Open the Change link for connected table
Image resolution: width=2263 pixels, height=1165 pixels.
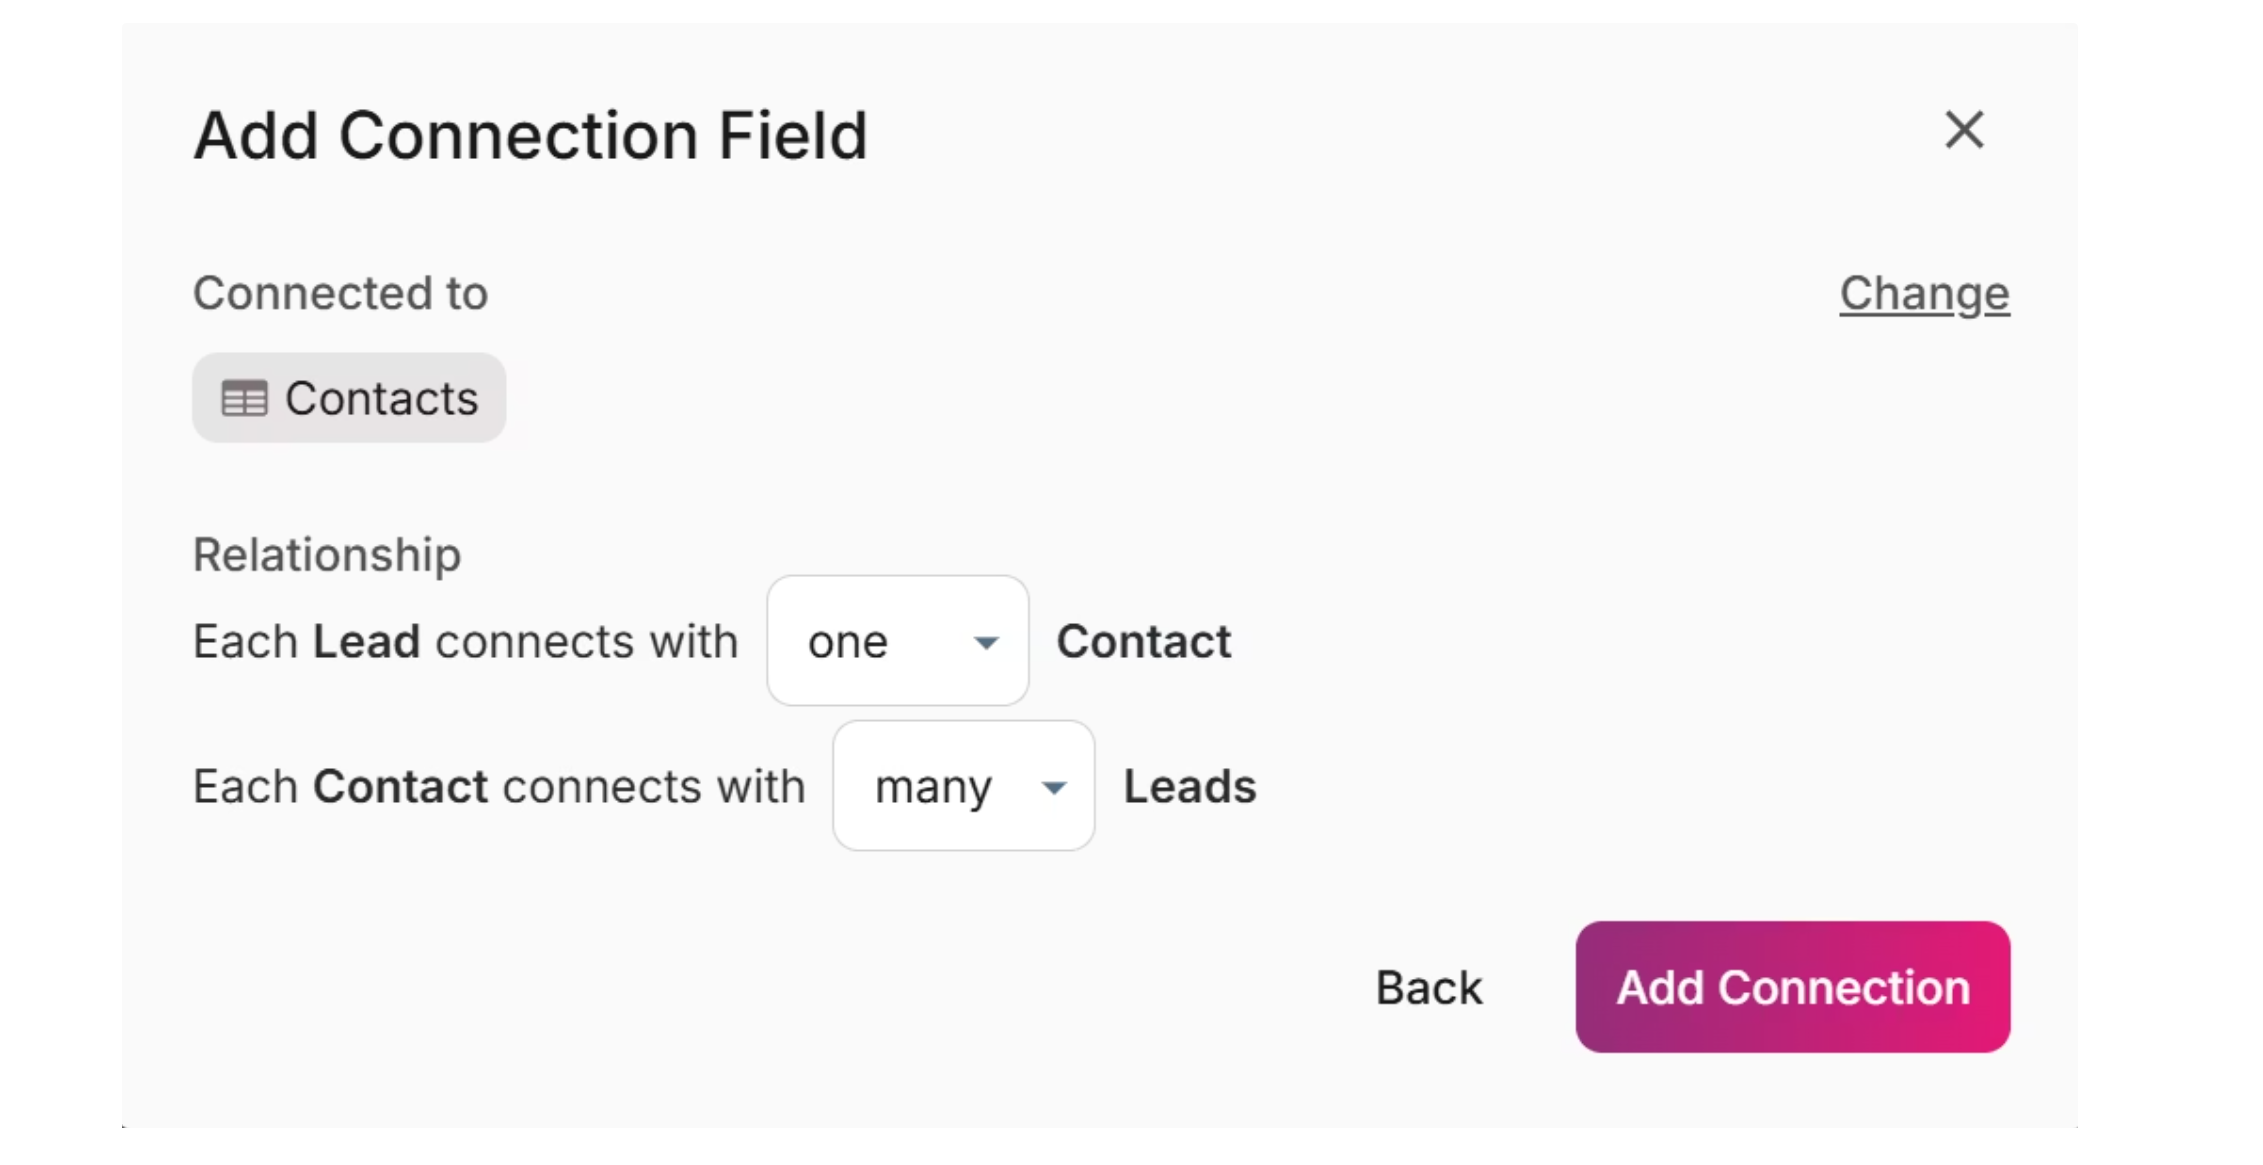(1924, 294)
